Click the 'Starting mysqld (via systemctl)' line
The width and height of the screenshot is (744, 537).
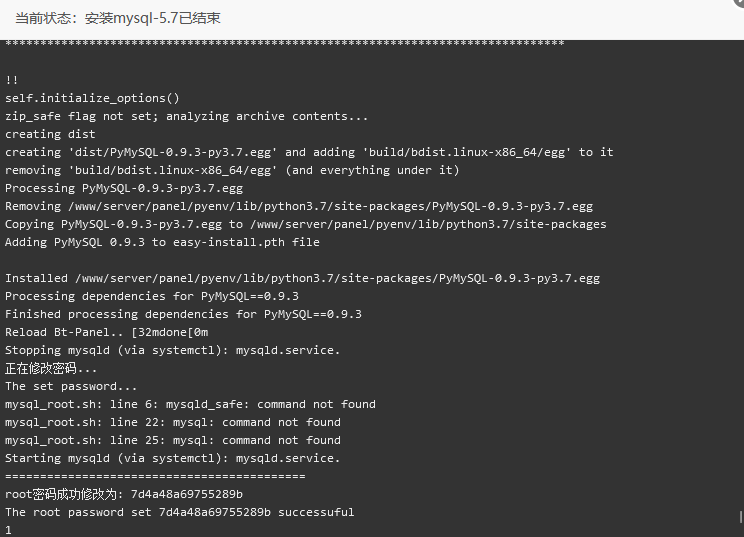pos(172,458)
